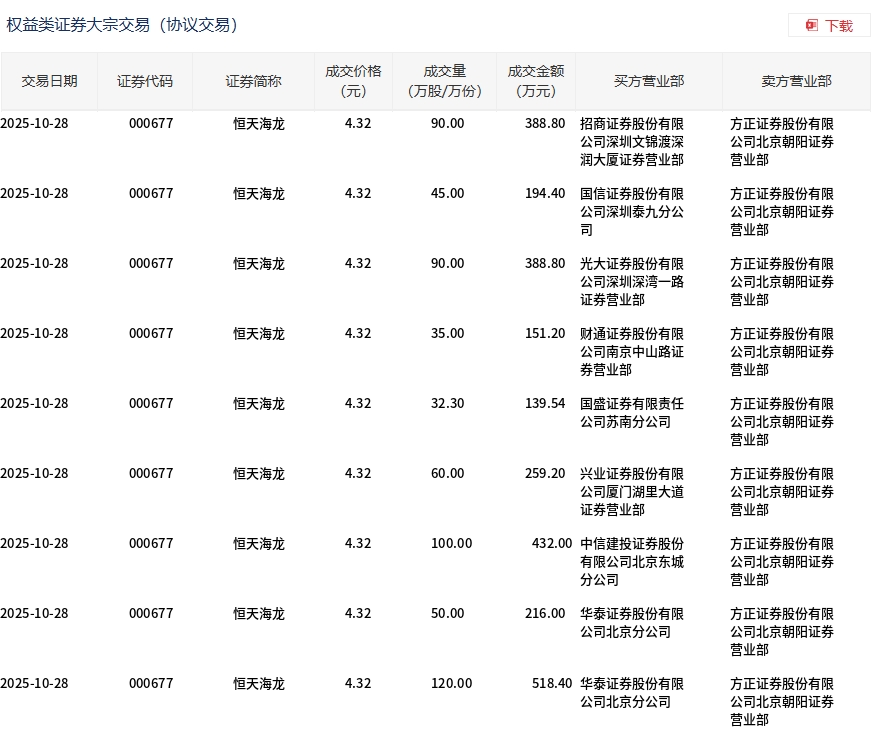Click the volume 120.00 cell
The width and height of the screenshot is (872, 742).
[x=451, y=684]
